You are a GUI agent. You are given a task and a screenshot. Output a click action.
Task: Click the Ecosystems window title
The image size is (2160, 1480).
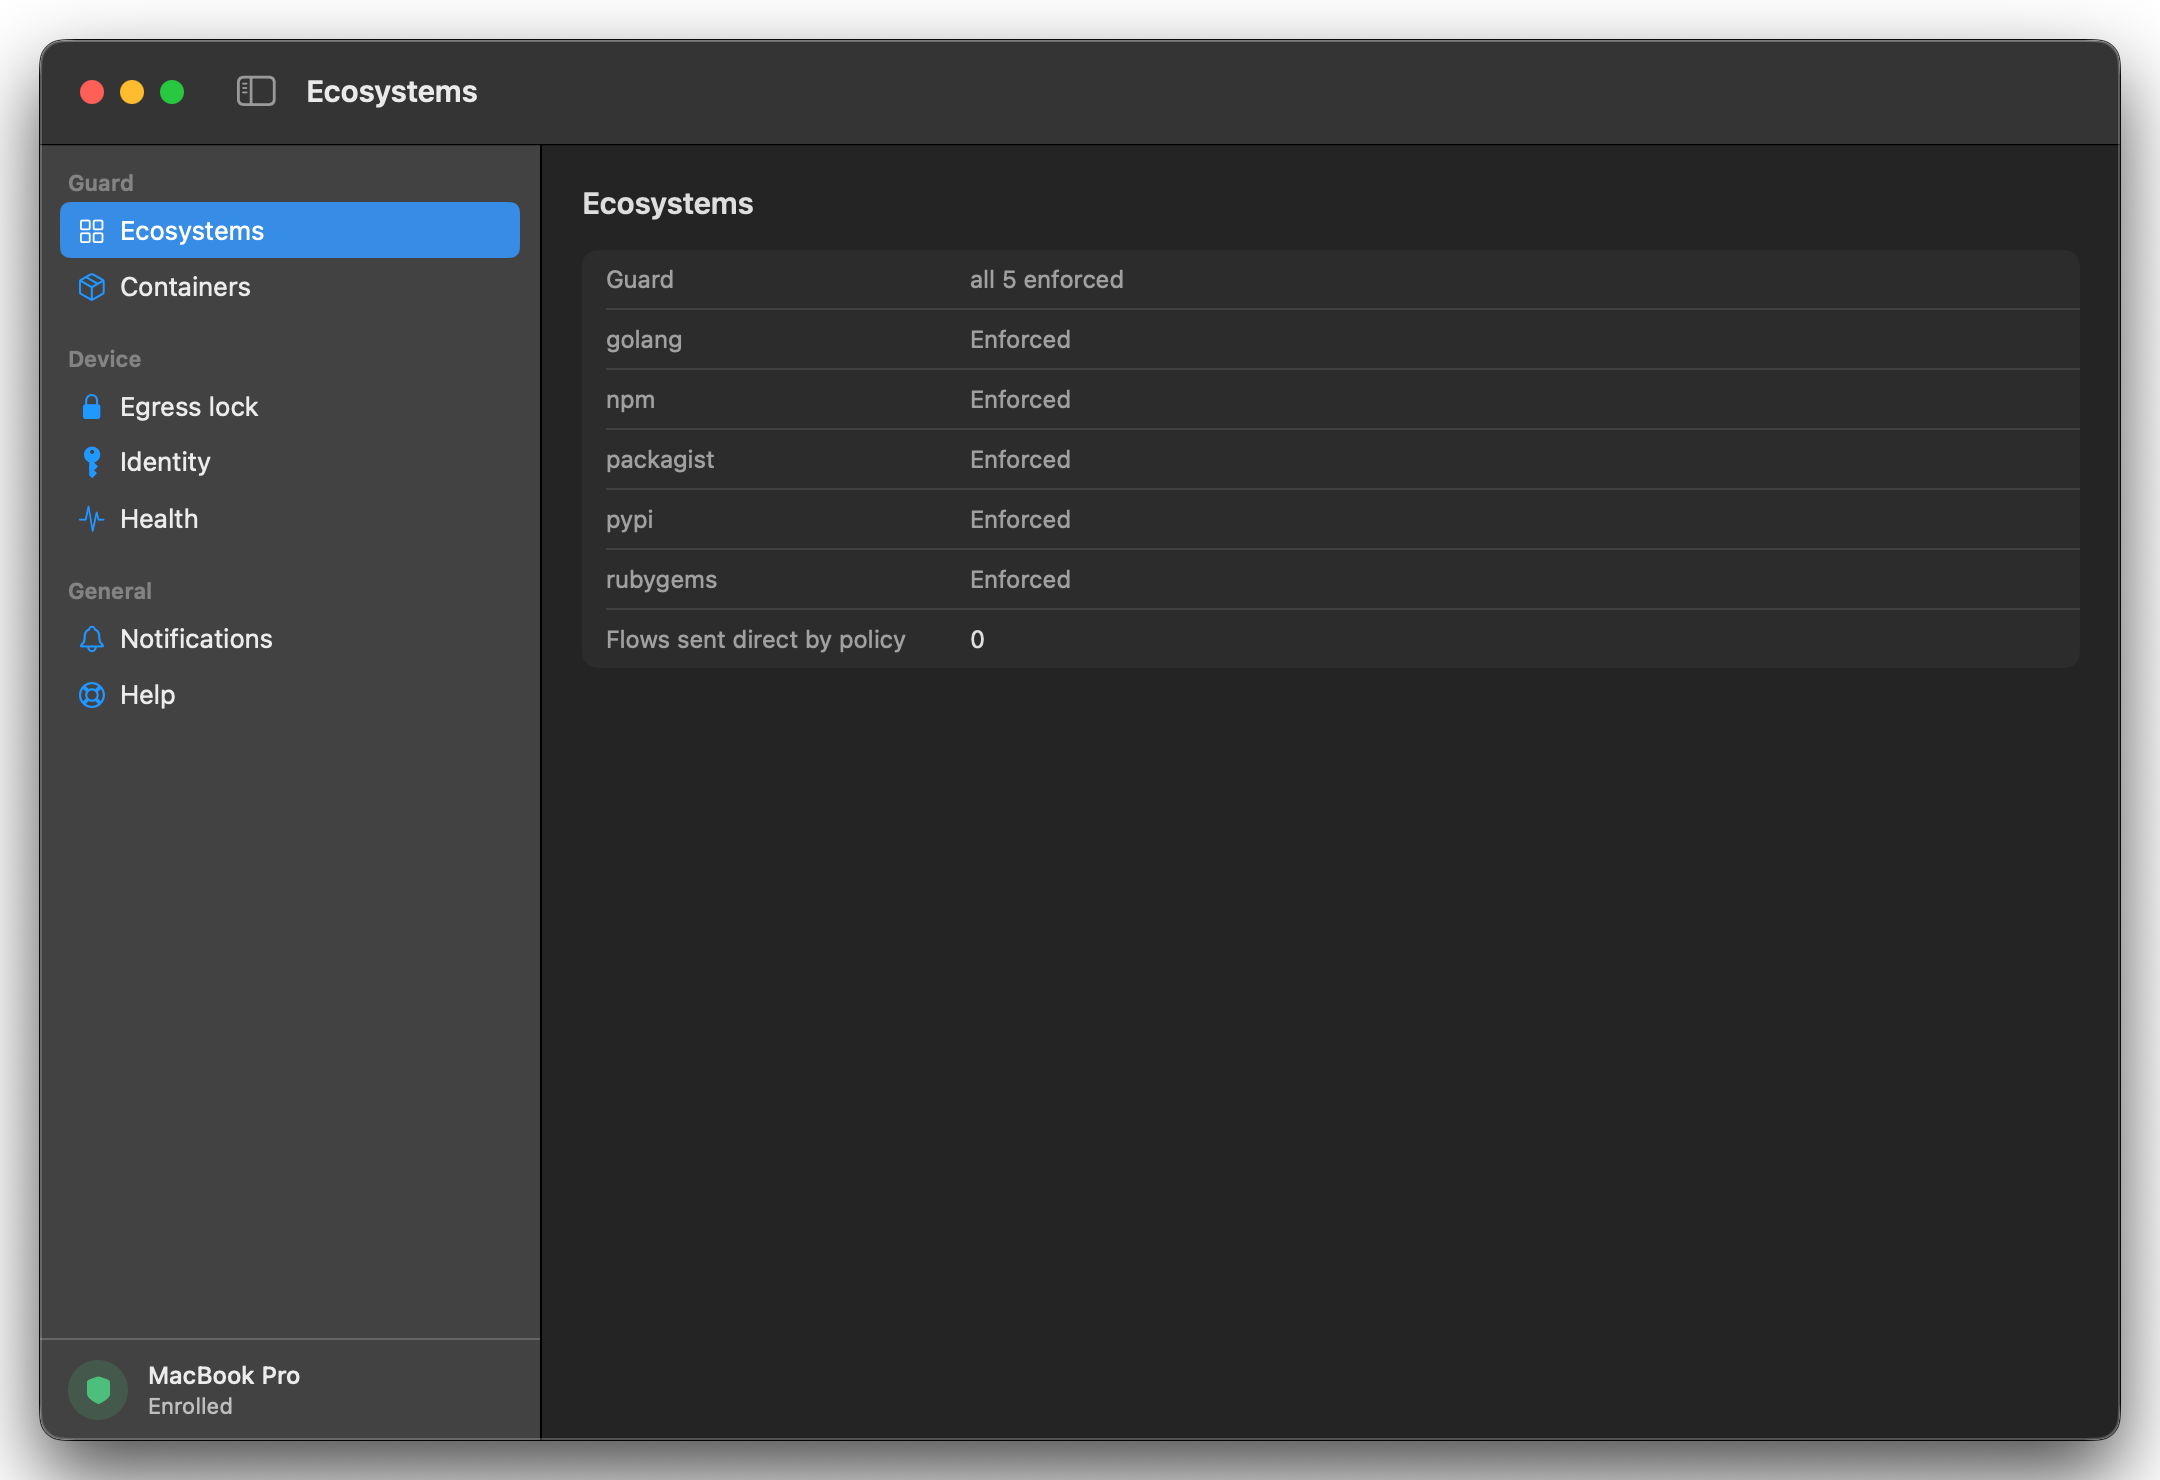pyautogui.click(x=392, y=92)
